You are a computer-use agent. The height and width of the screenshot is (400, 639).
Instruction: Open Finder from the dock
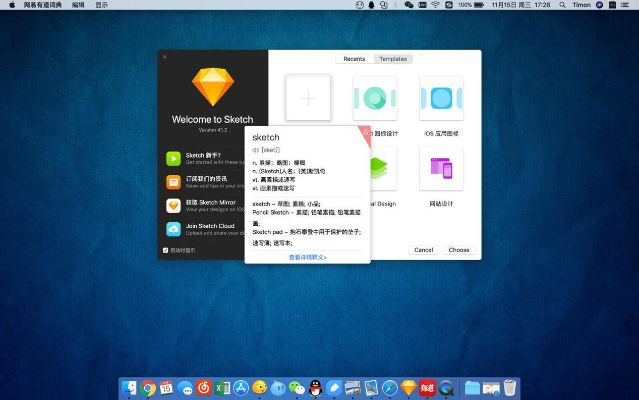click(130, 388)
